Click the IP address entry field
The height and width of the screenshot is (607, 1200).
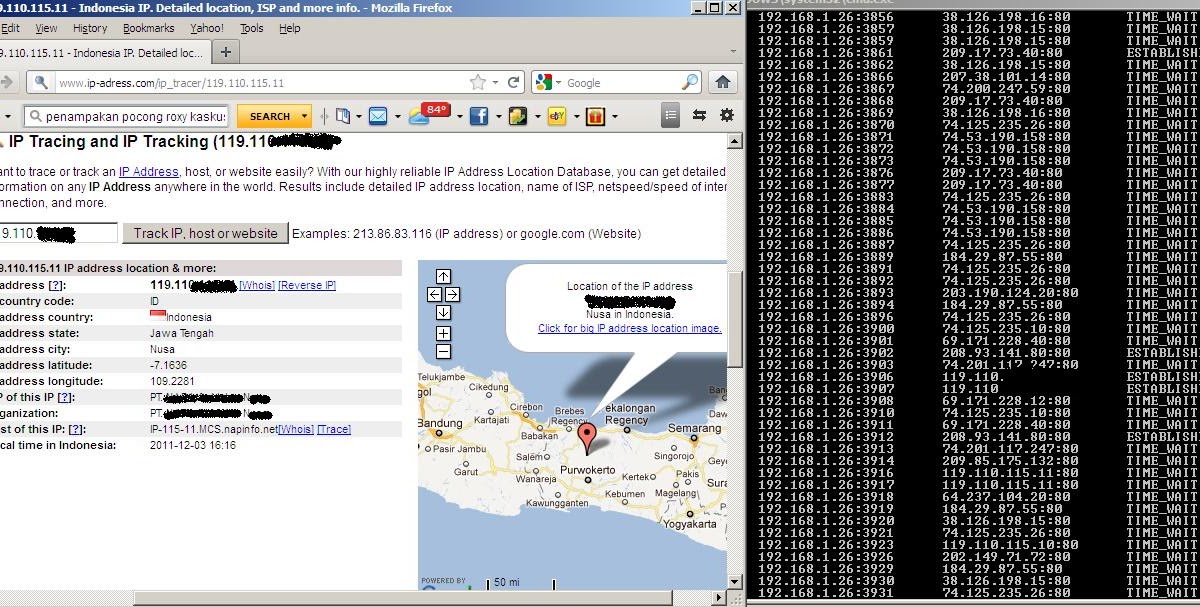point(58,233)
